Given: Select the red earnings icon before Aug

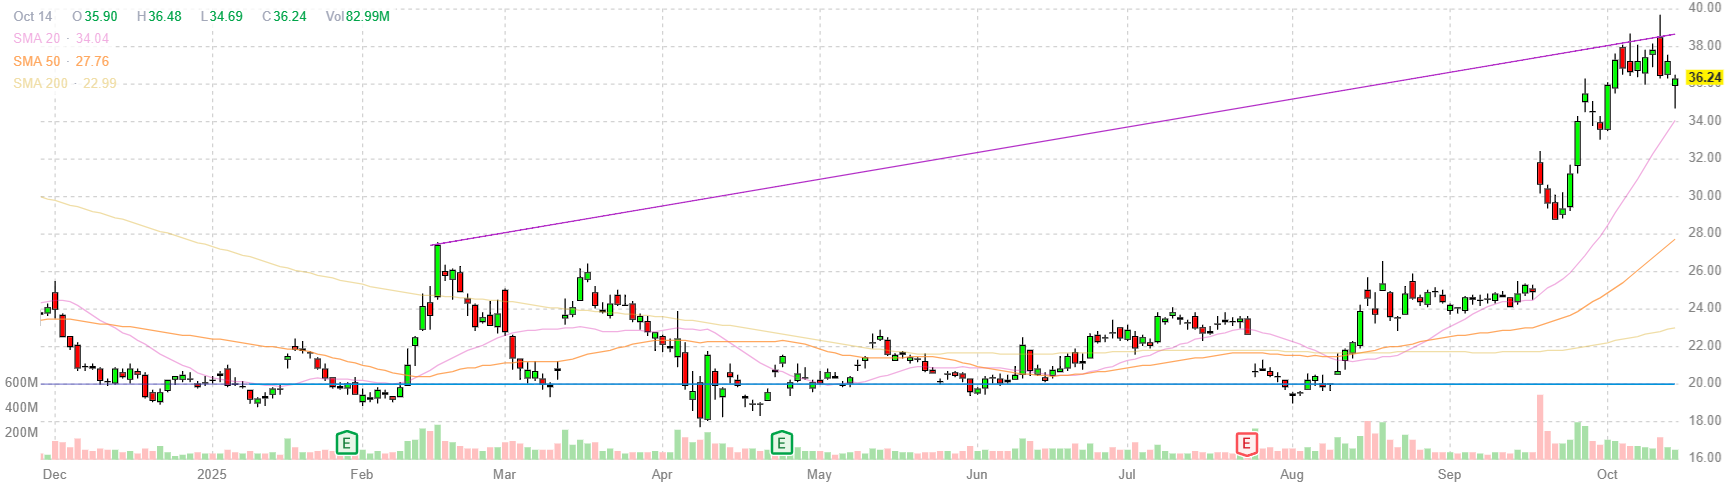Looking at the screenshot, I should [1246, 443].
